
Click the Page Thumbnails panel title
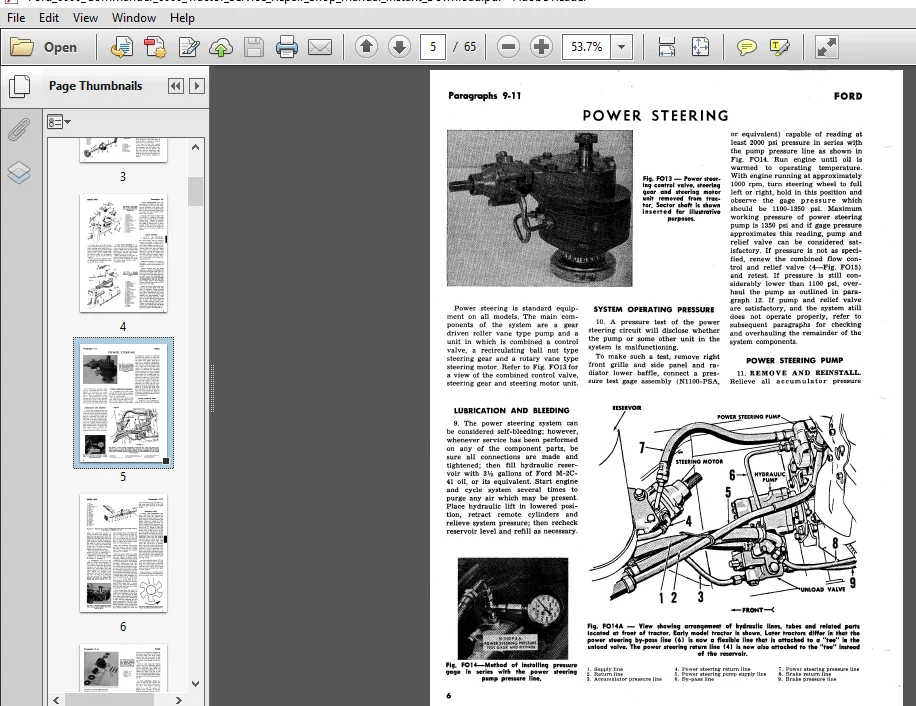pyautogui.click(x=95, y=86)
